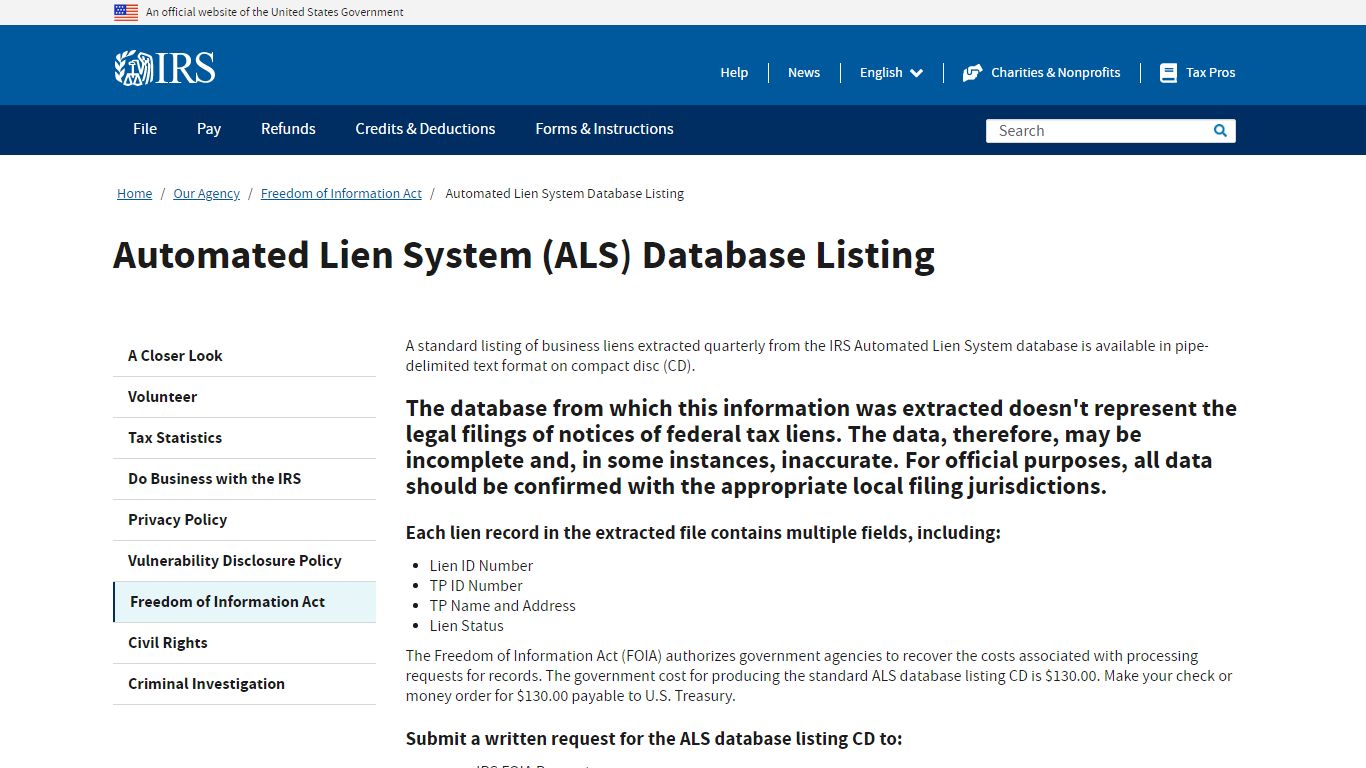The width and height of the screenshot is (1366, 768).
Task: Select Tax Statistics in the sidebar
Action: pos(244,438)
